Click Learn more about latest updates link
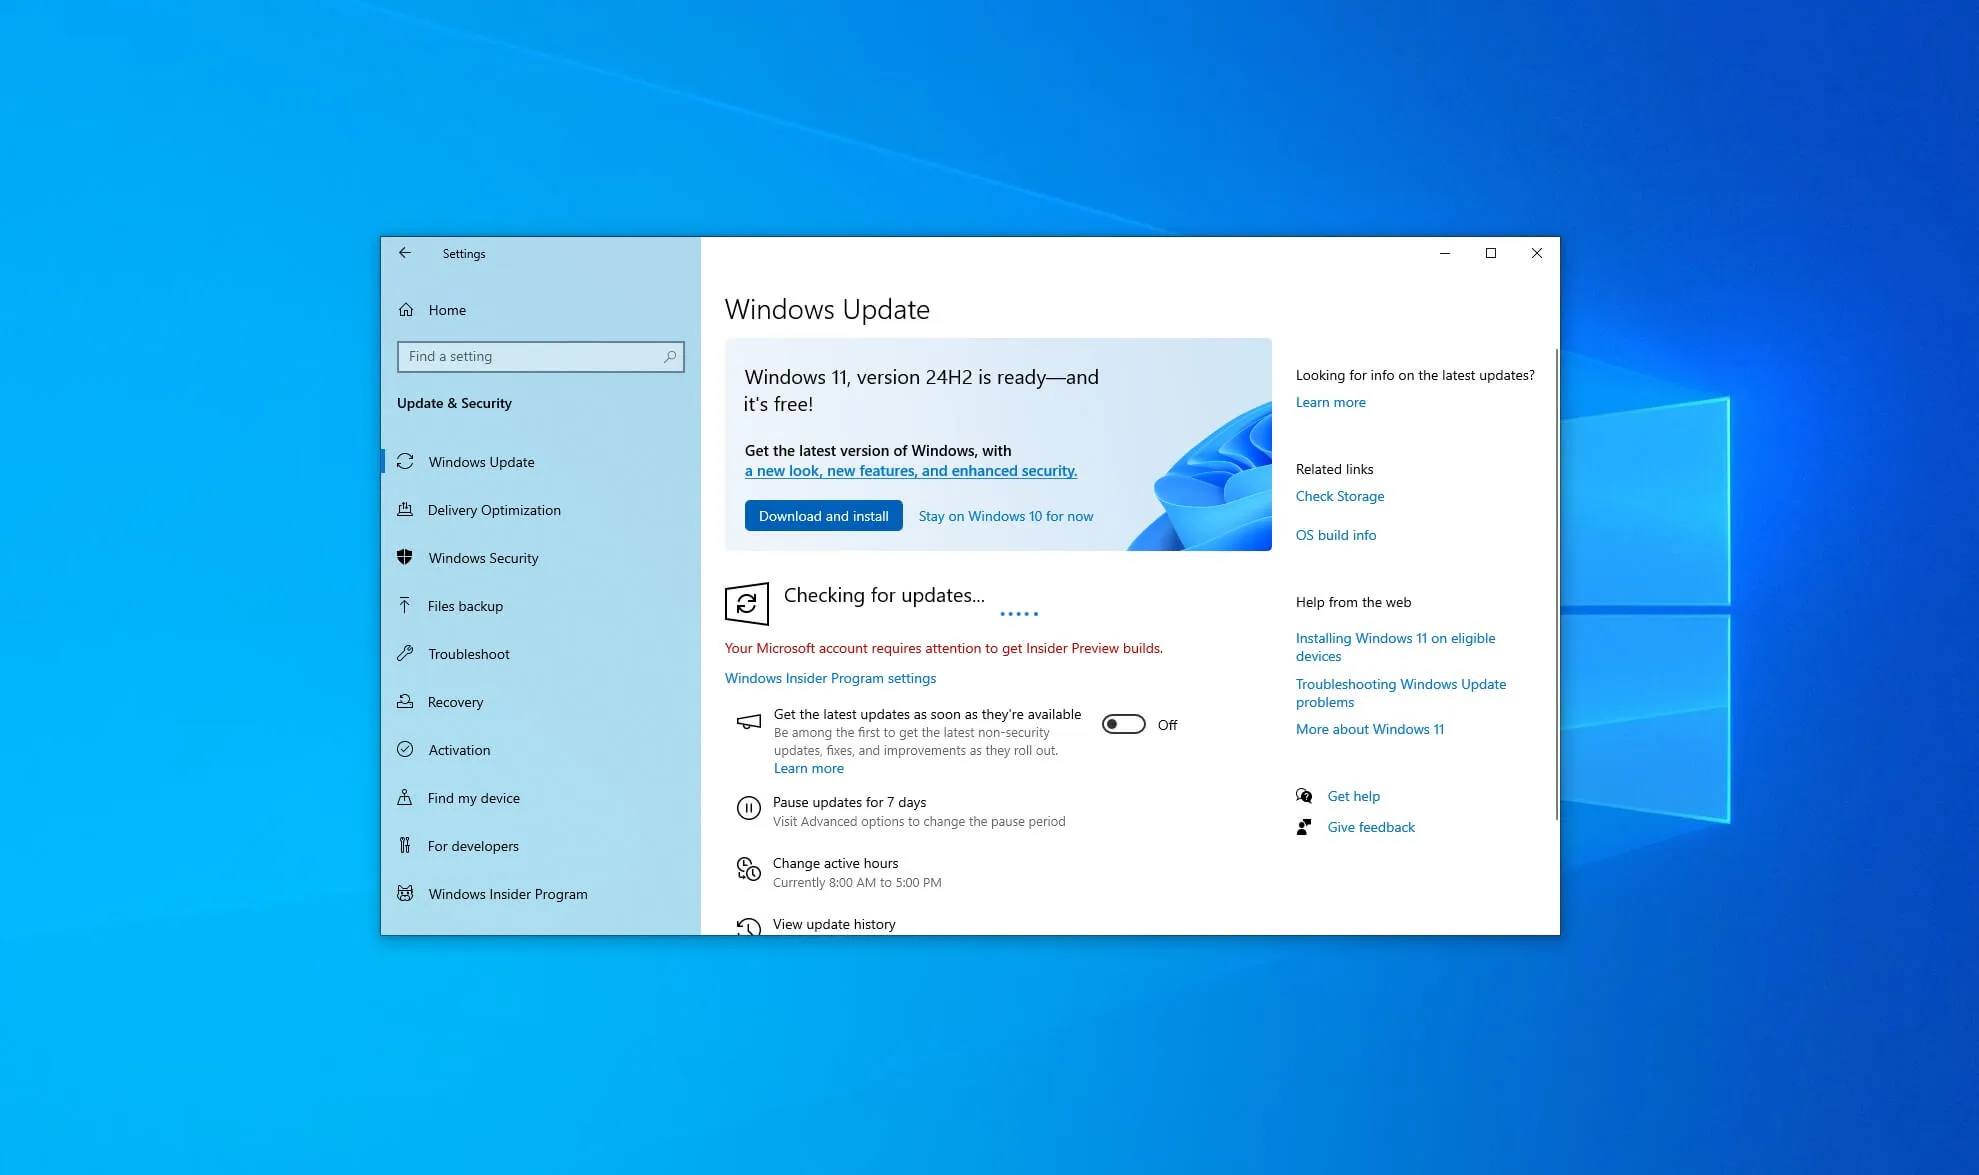Image resolution: width=1979 pixels, height=1175 pixels. click(x=1330, y=401)
